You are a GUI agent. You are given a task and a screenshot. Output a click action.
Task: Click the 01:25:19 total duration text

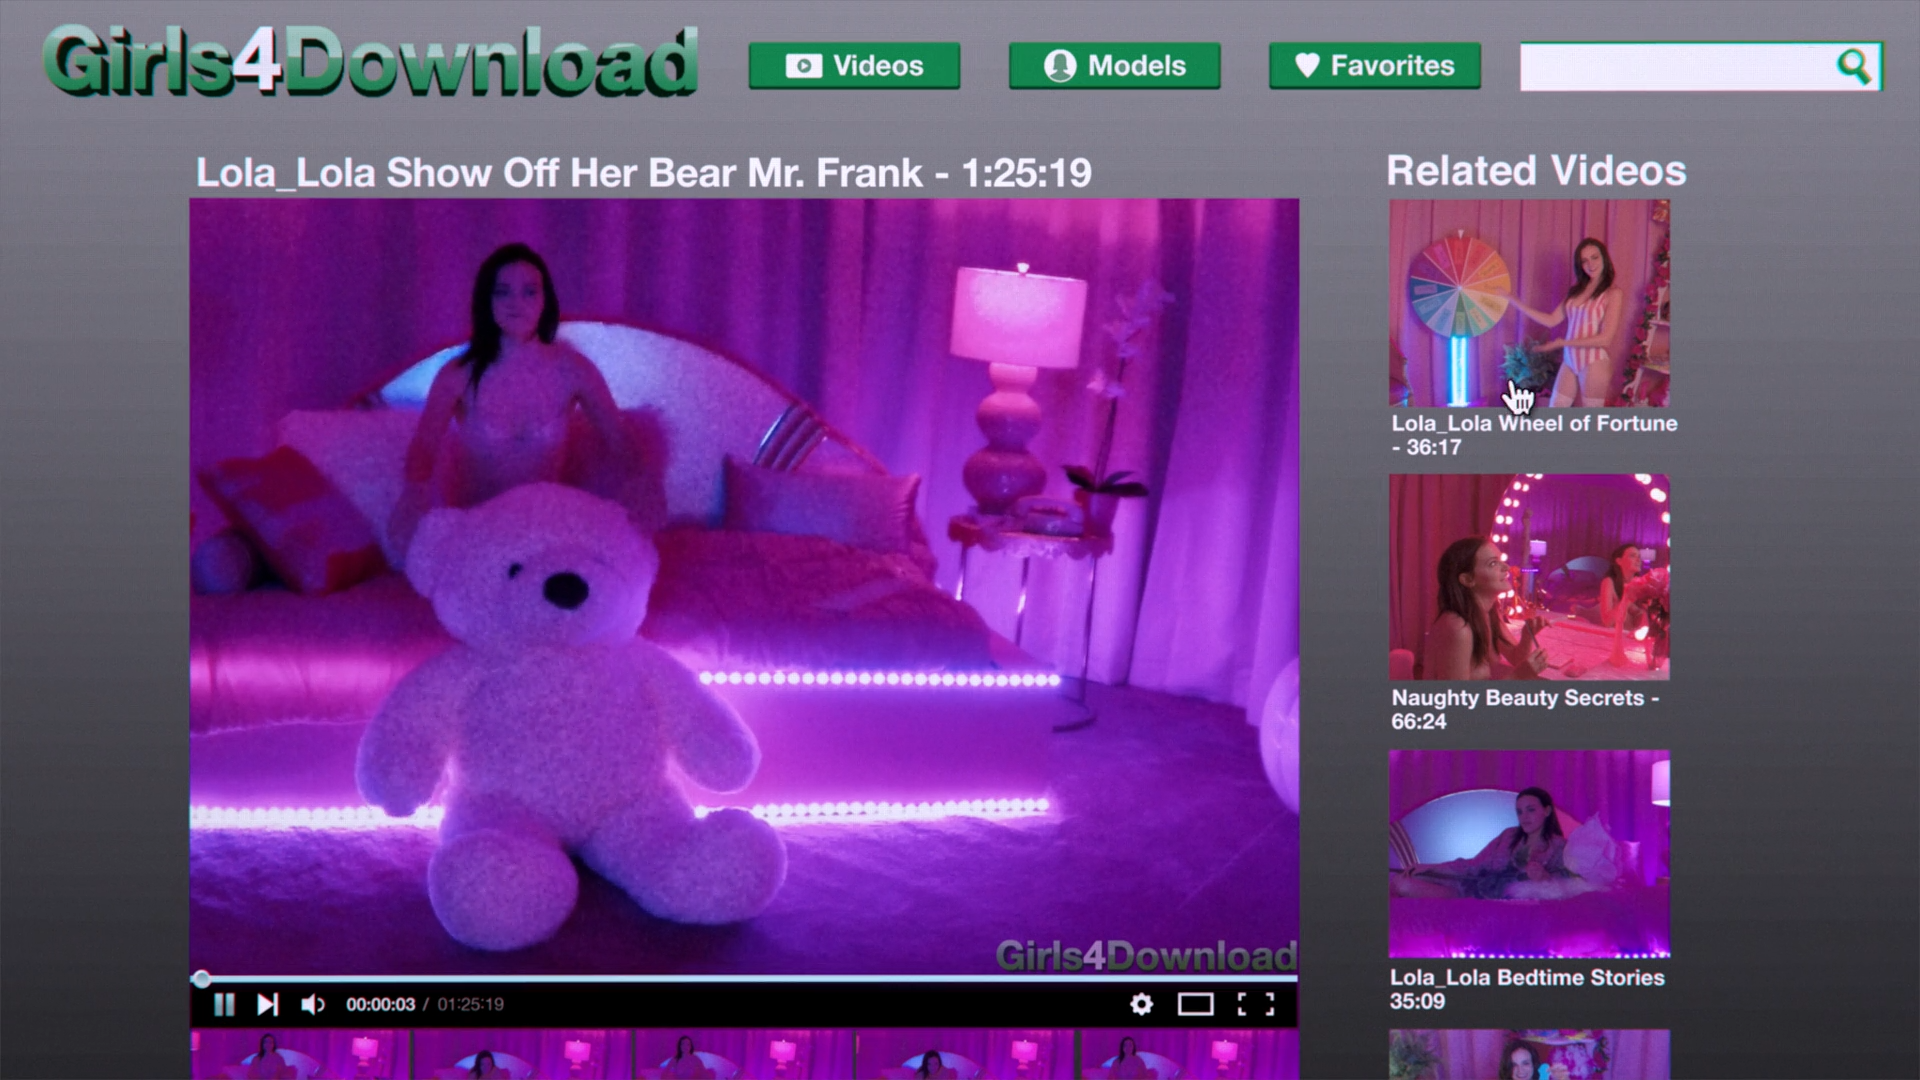(470, 1004)
